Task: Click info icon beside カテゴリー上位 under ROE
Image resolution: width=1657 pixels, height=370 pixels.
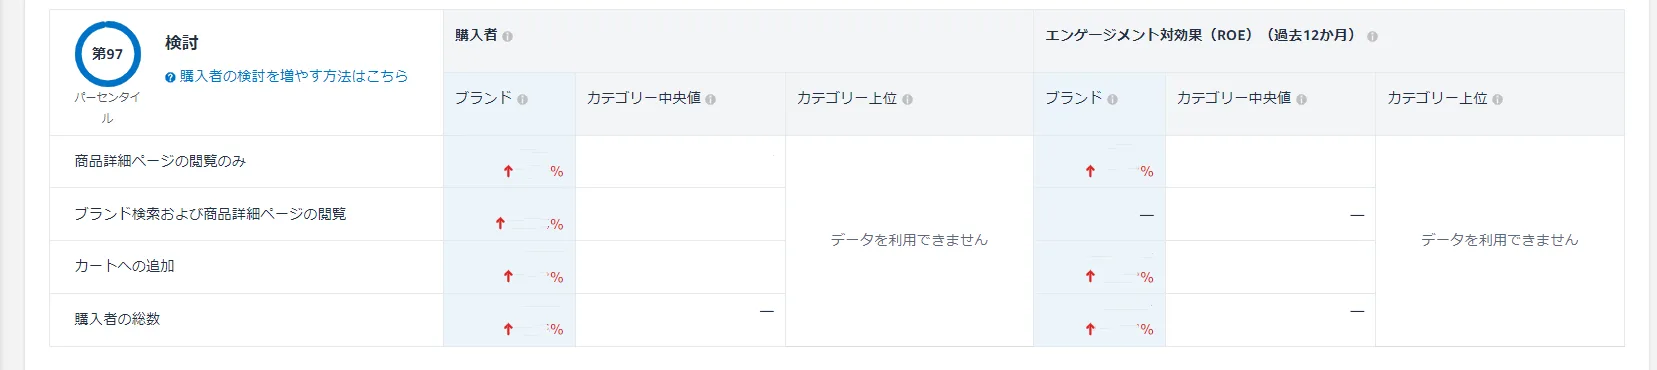Action: pyautogui.click(x=1497, y=99)
